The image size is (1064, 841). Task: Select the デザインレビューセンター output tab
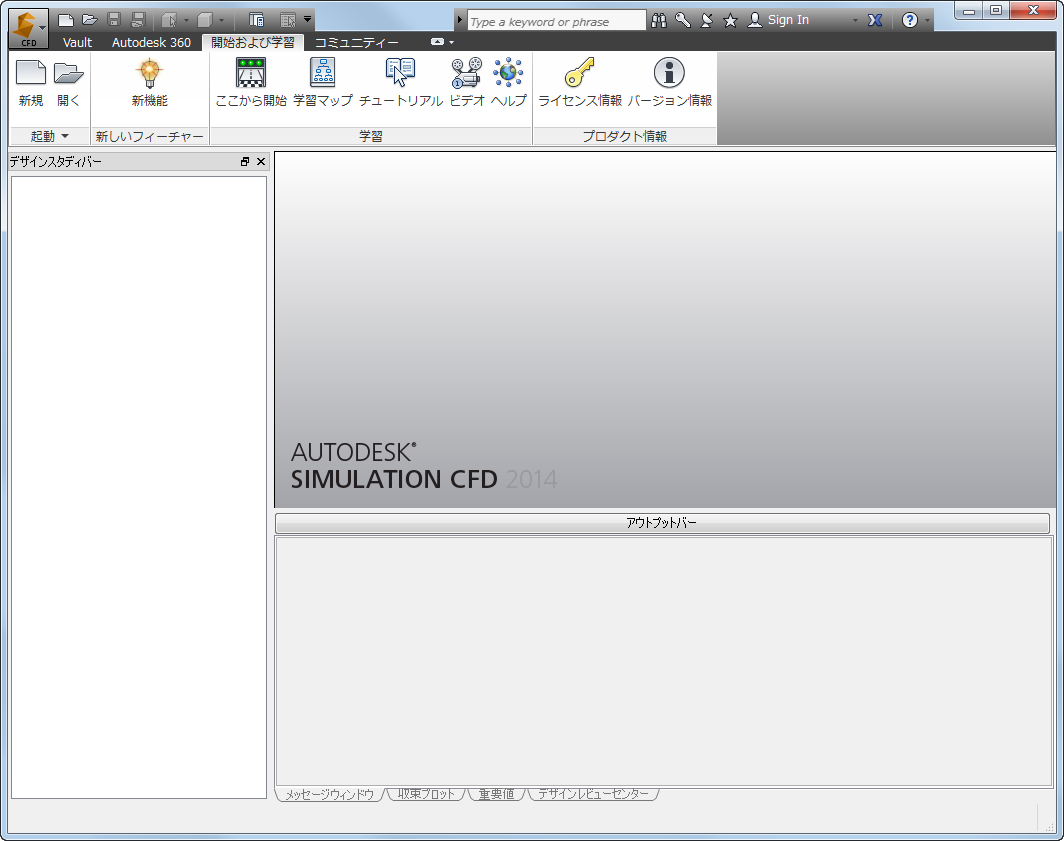(x=593, y=794)
